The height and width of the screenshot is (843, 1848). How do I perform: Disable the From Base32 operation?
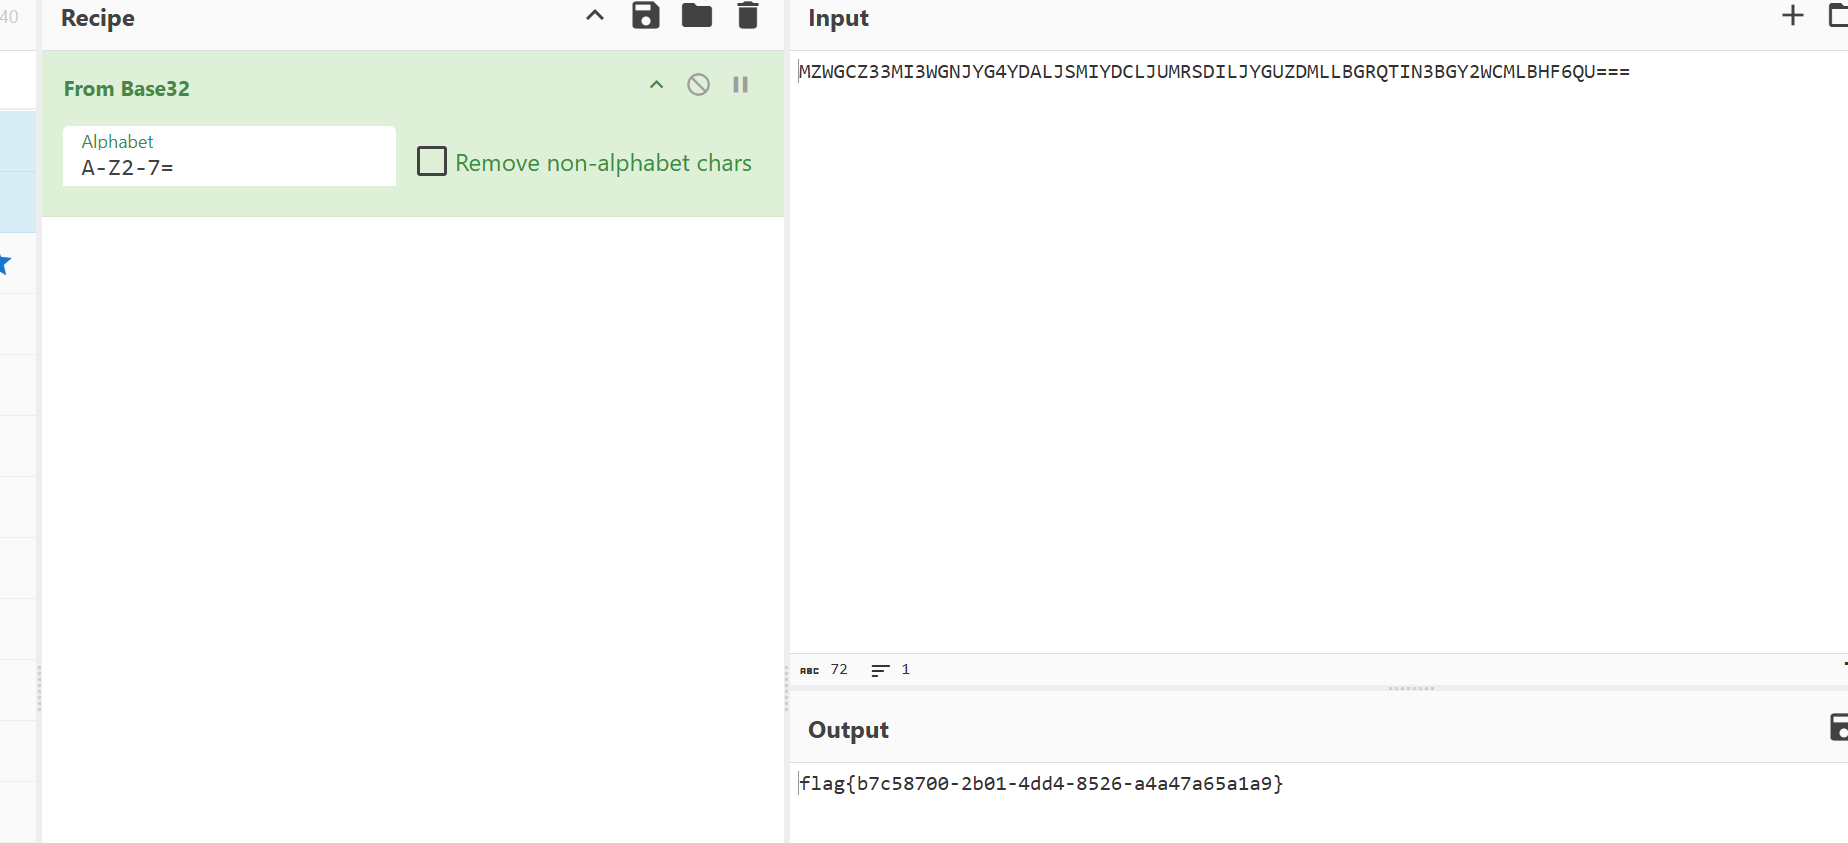point(699,85)
